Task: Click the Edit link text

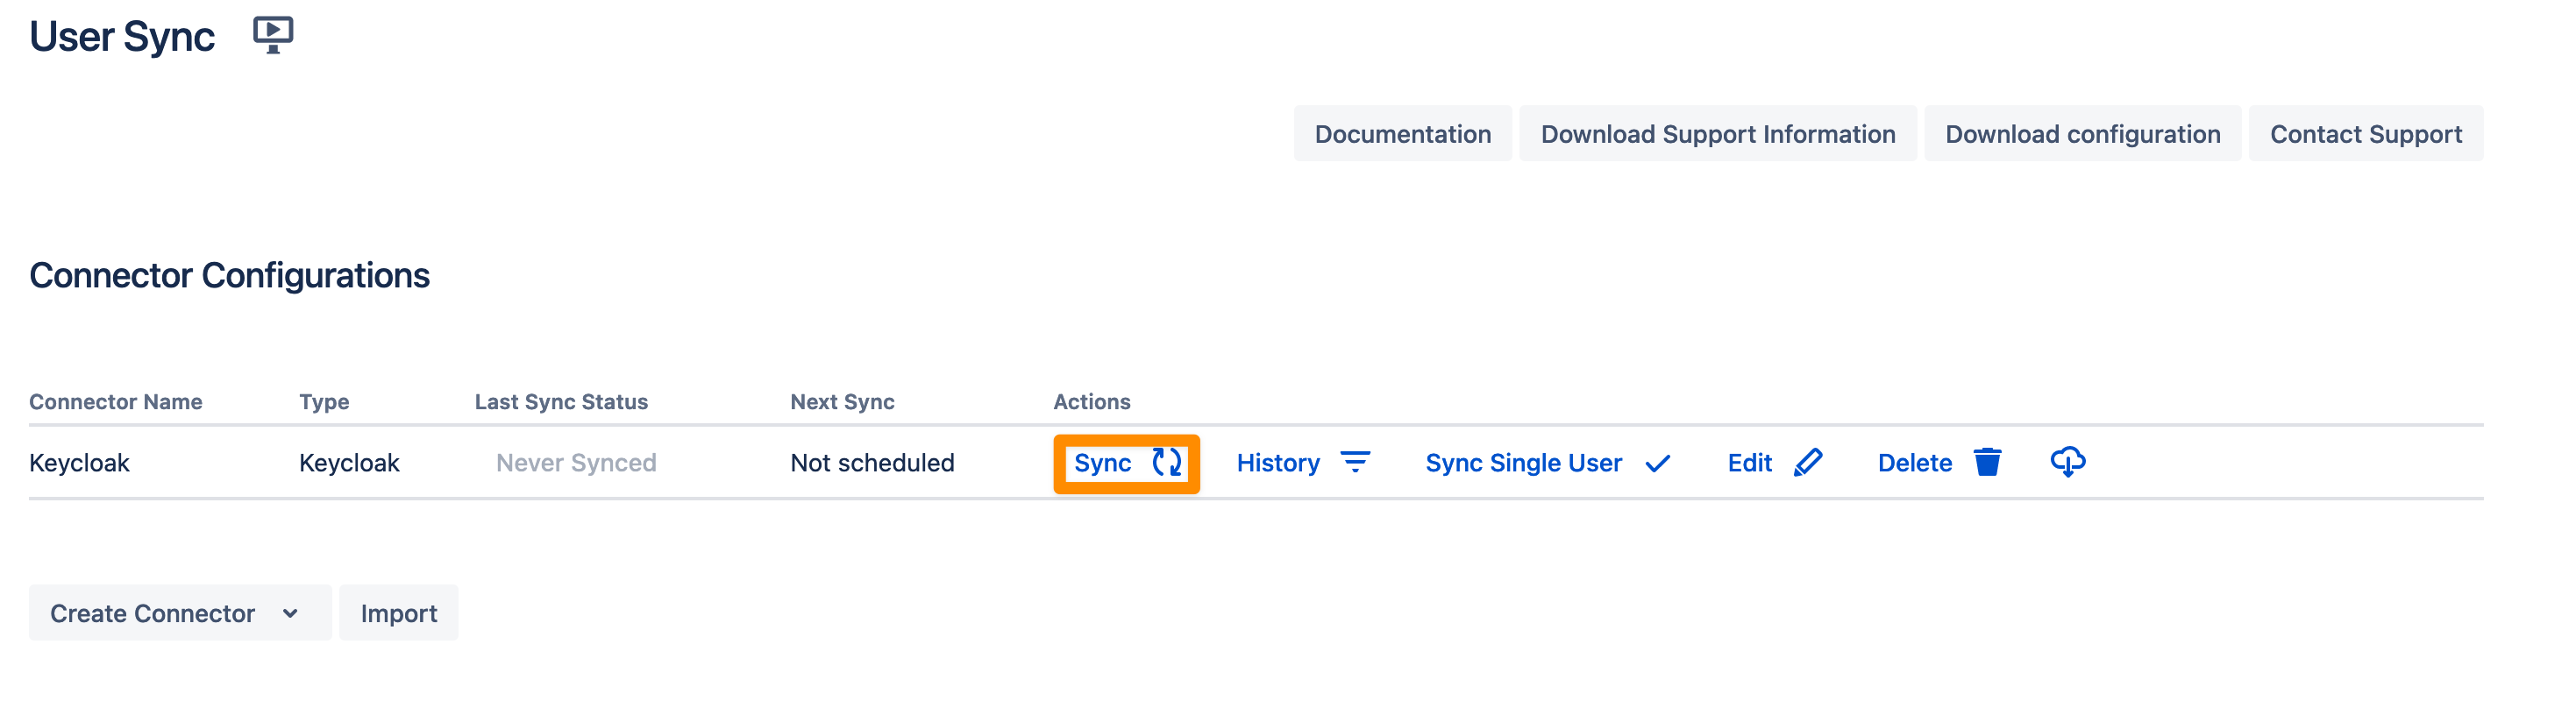Action: click(1749, 463)
